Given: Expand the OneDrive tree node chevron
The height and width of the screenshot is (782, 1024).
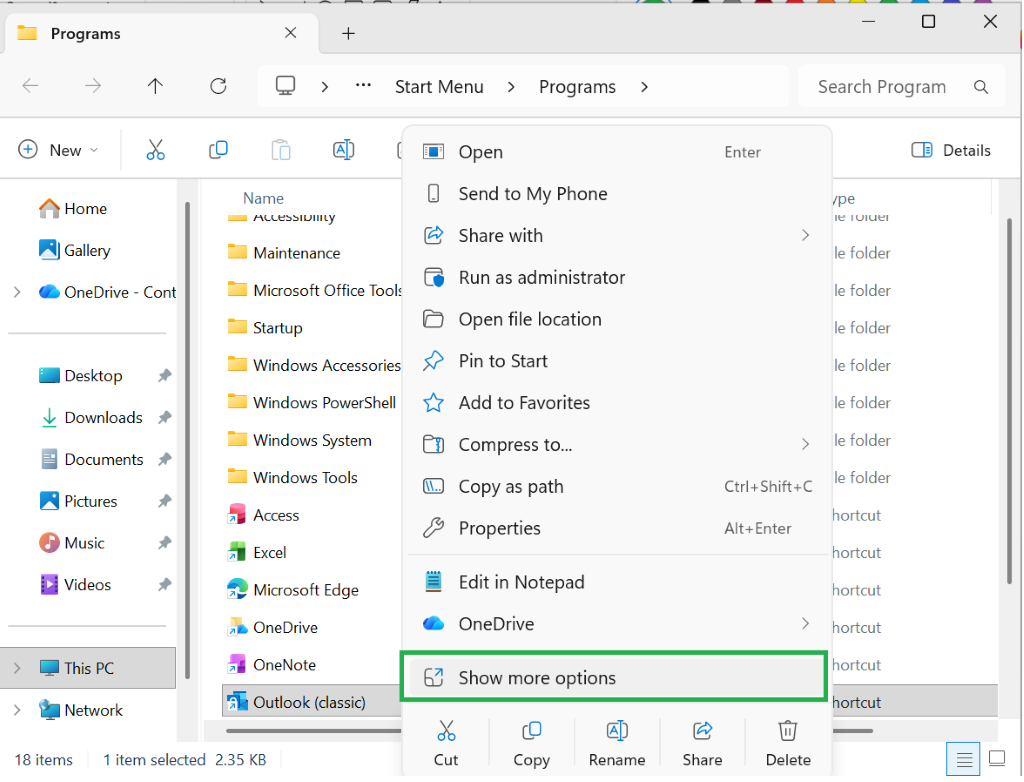Looking at the screenshot, I should [x=18, y=292].
